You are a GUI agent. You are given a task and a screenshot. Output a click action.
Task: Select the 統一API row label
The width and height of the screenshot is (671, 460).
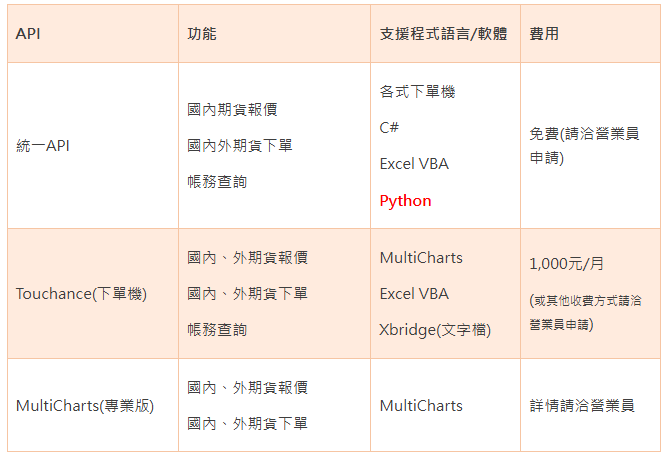click(43, 146)
